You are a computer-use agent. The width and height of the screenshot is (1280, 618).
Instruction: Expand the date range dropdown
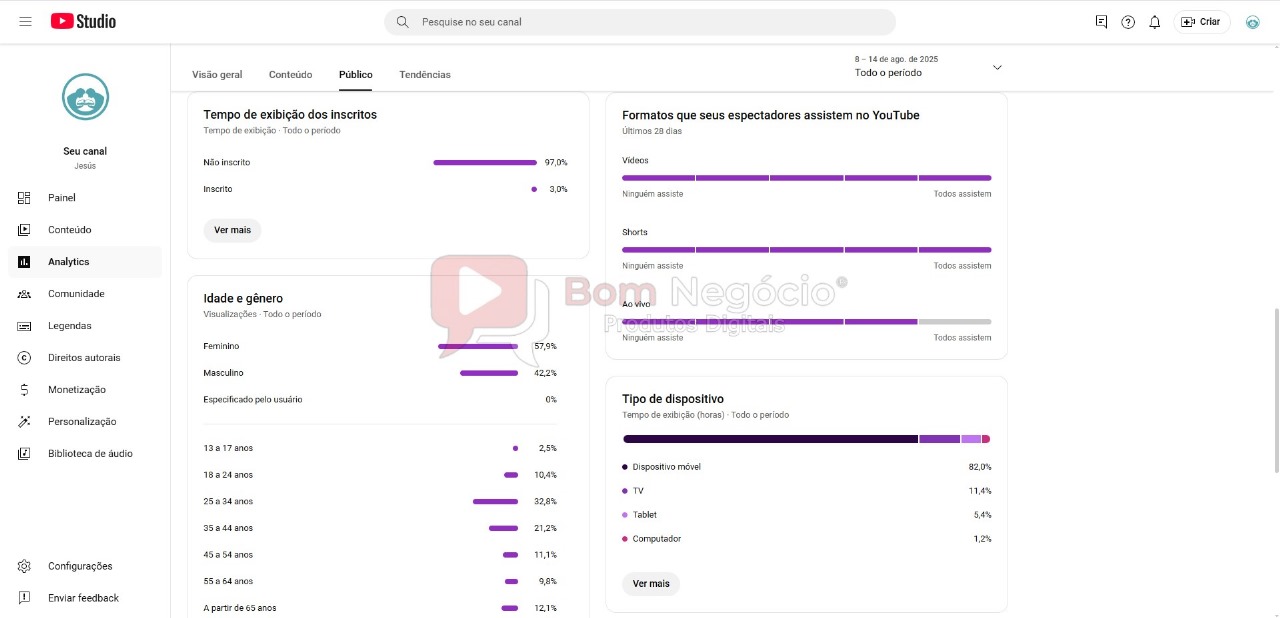pos(927,66)
